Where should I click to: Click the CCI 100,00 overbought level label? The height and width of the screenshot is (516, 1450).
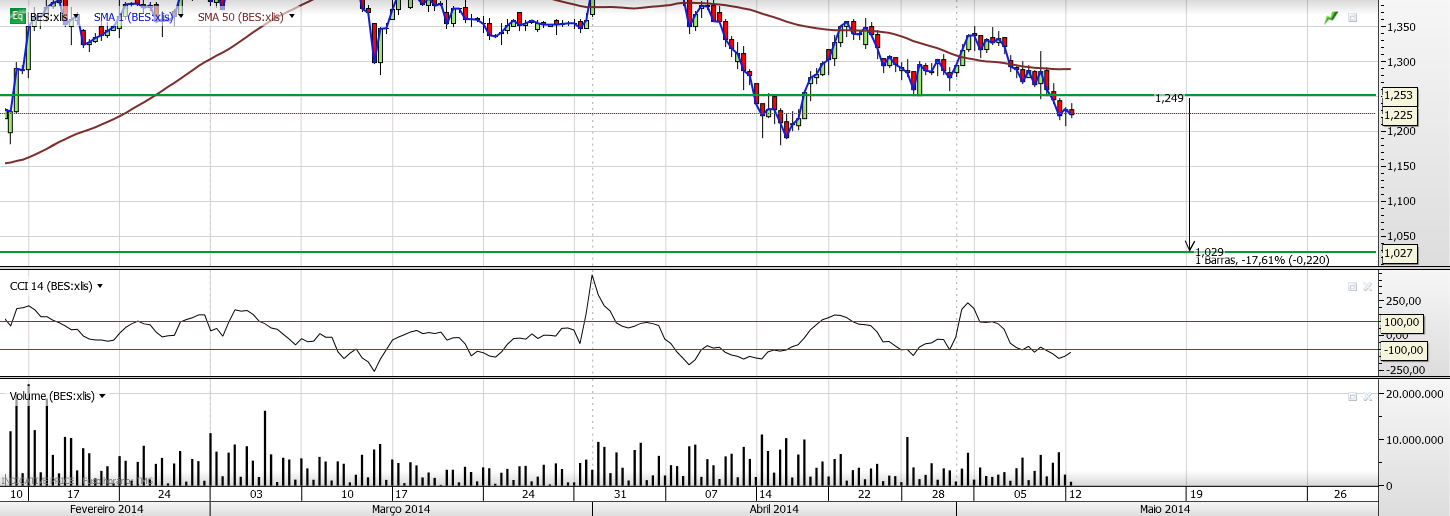point(1401,322)
